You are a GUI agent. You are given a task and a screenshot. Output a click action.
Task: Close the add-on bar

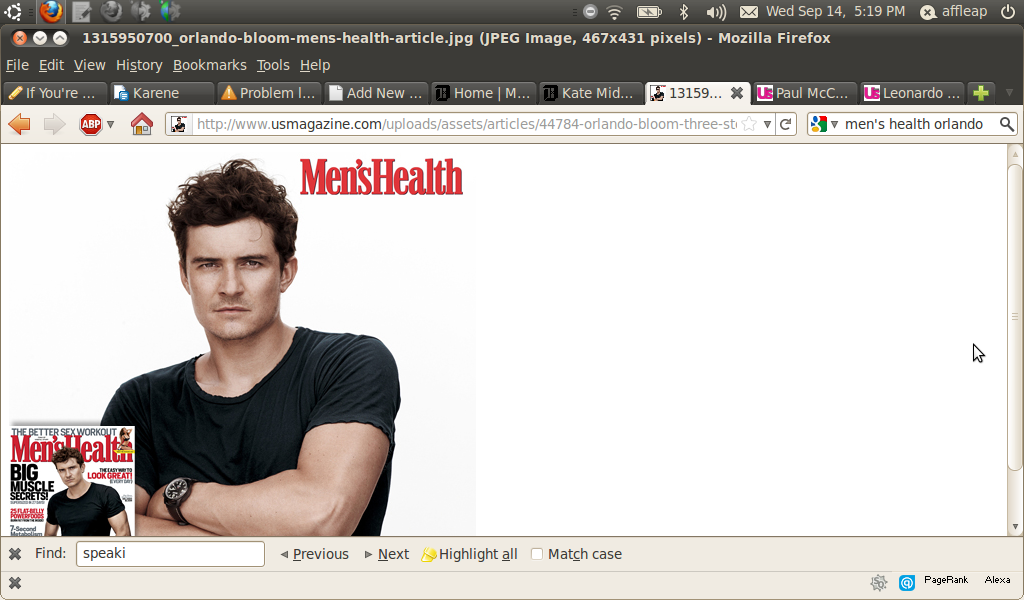[x=15, y=583]
